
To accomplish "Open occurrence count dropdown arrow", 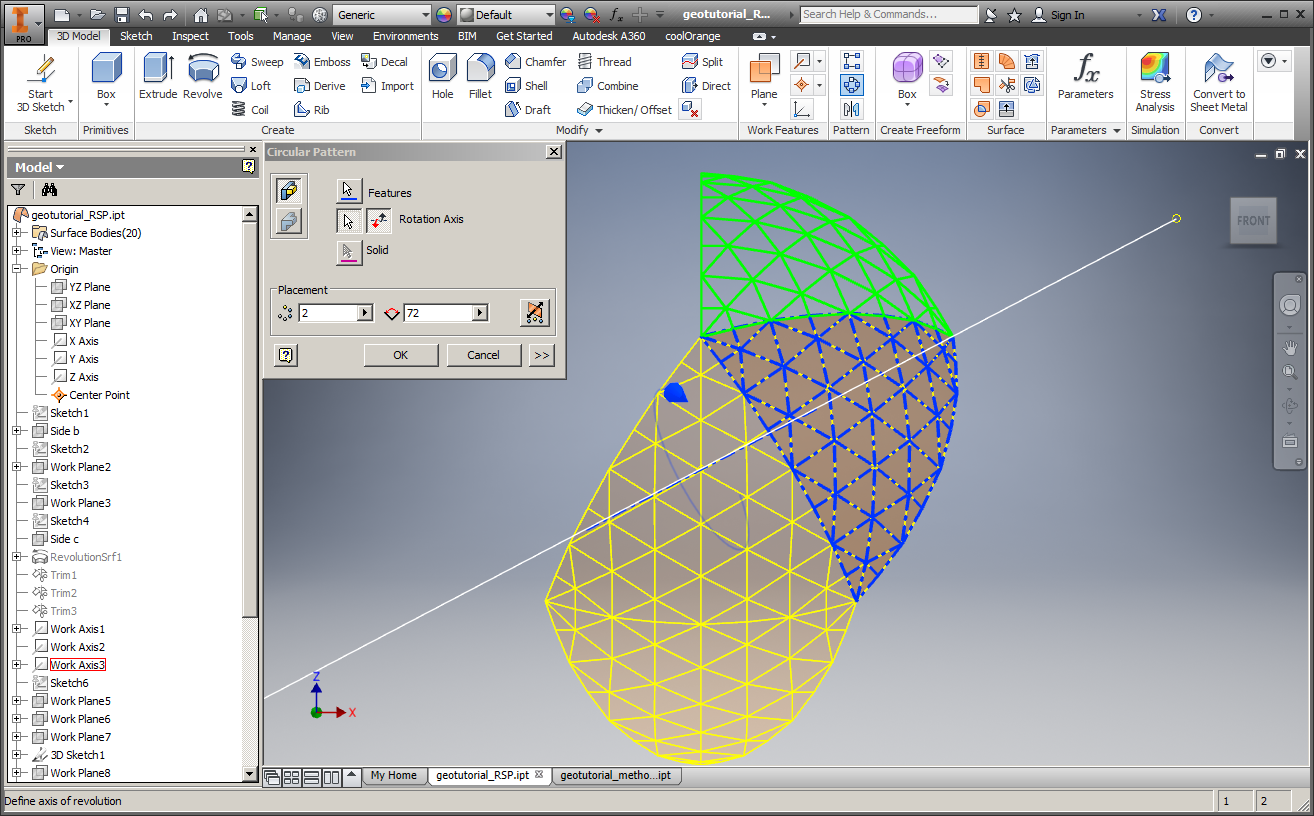I will [364, 313].
